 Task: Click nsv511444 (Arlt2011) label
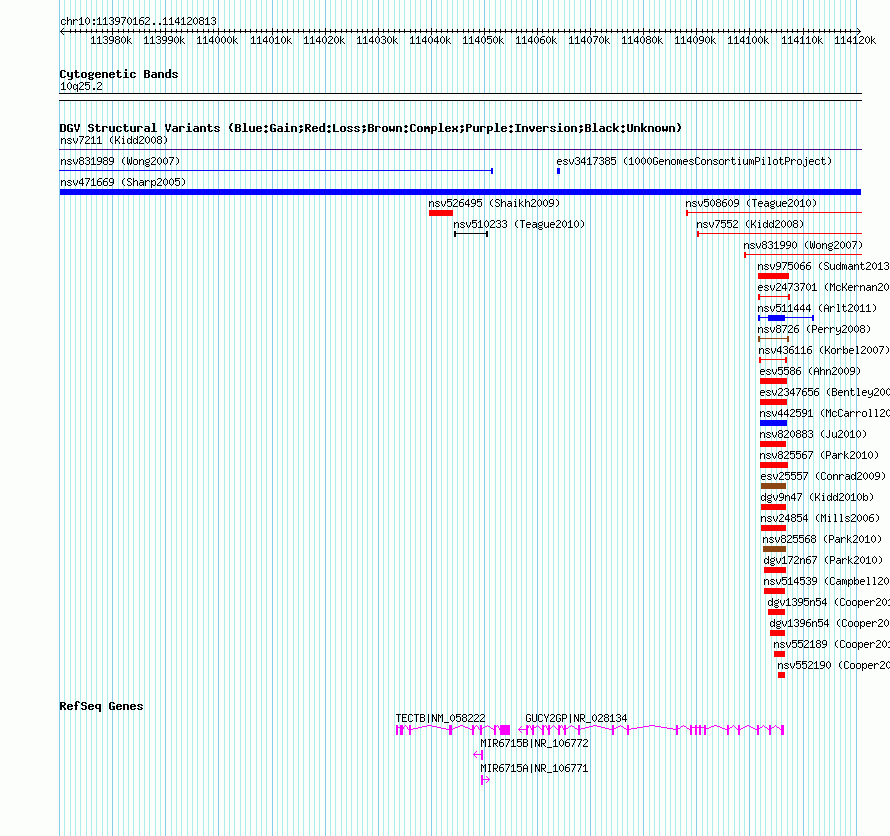(x=817, y=308)
